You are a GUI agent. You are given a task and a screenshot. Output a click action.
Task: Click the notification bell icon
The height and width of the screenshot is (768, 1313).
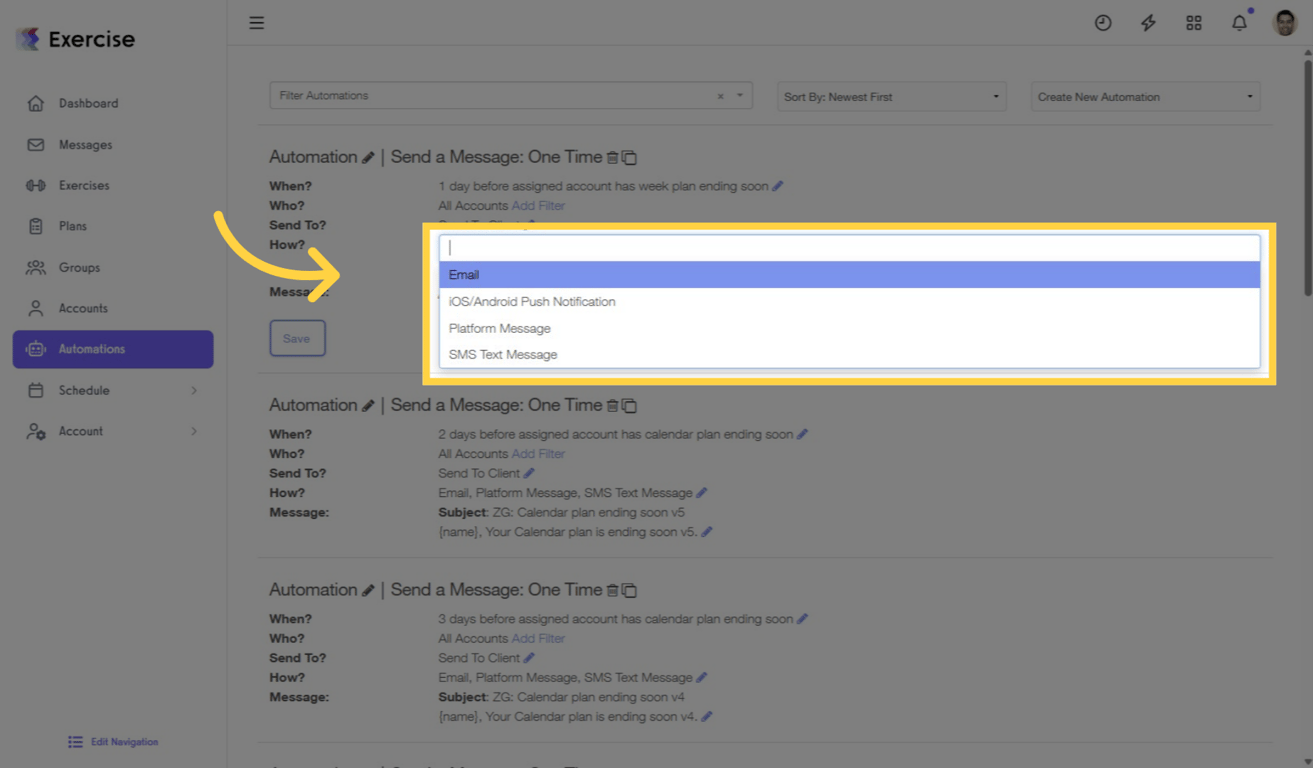(x=1239, y=22)
